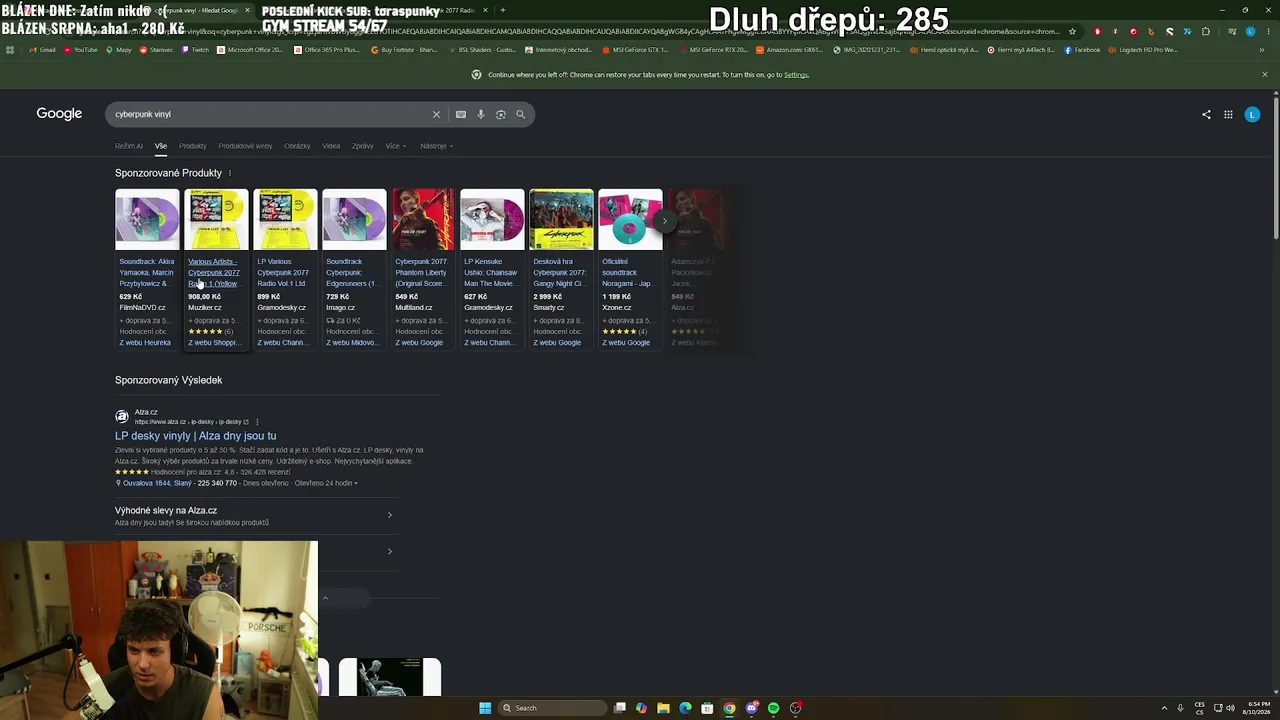The width and height of the screenshot is (1280, 720).
Task: Open the Google account avatar menu
Action: (x=1252, y=114)
